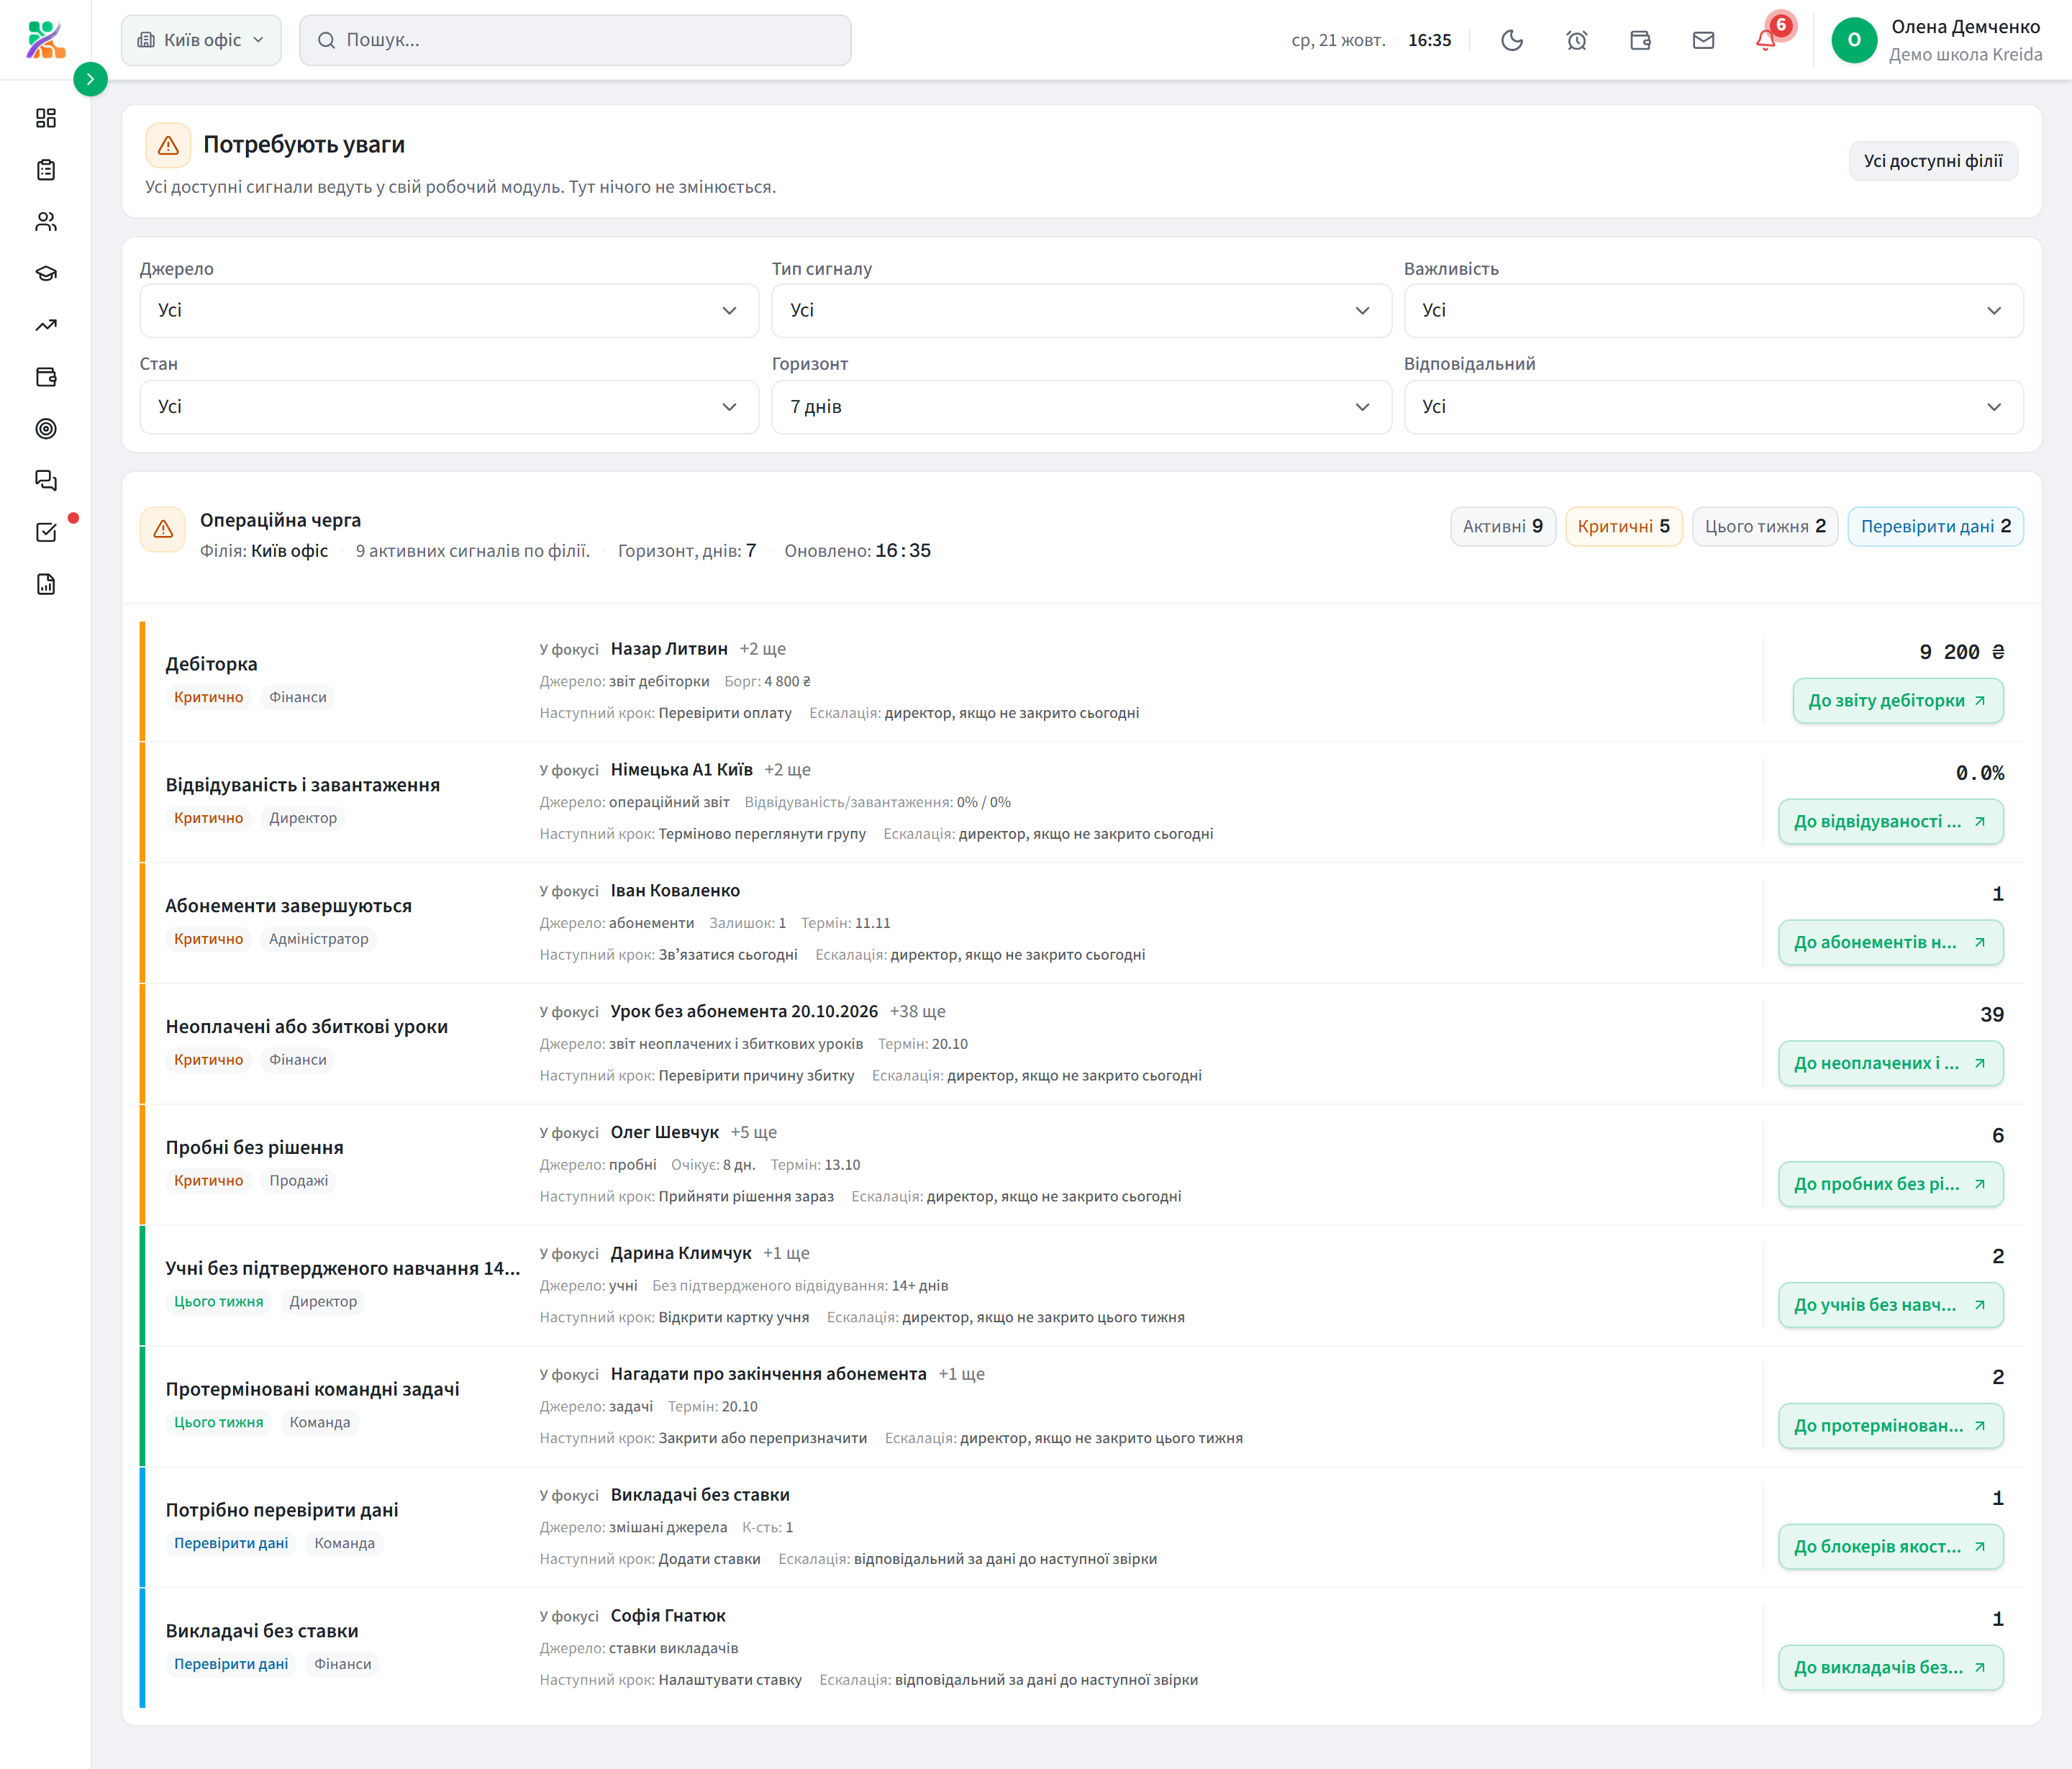Open Олена Демченко user profile
This screenshot has height=1769, width=2072.
tap(1936, 40)
